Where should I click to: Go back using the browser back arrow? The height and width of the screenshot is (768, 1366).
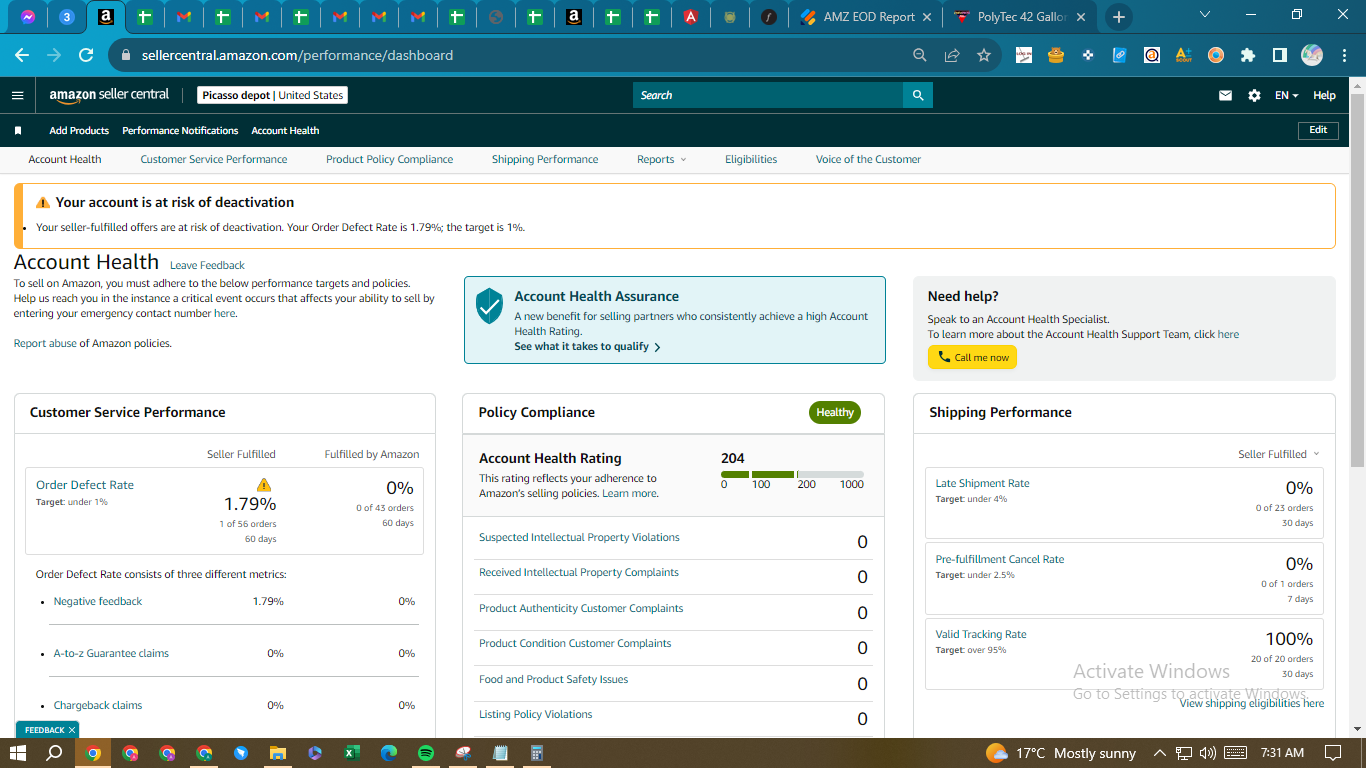pyautogui.click(x=21, y=55)
